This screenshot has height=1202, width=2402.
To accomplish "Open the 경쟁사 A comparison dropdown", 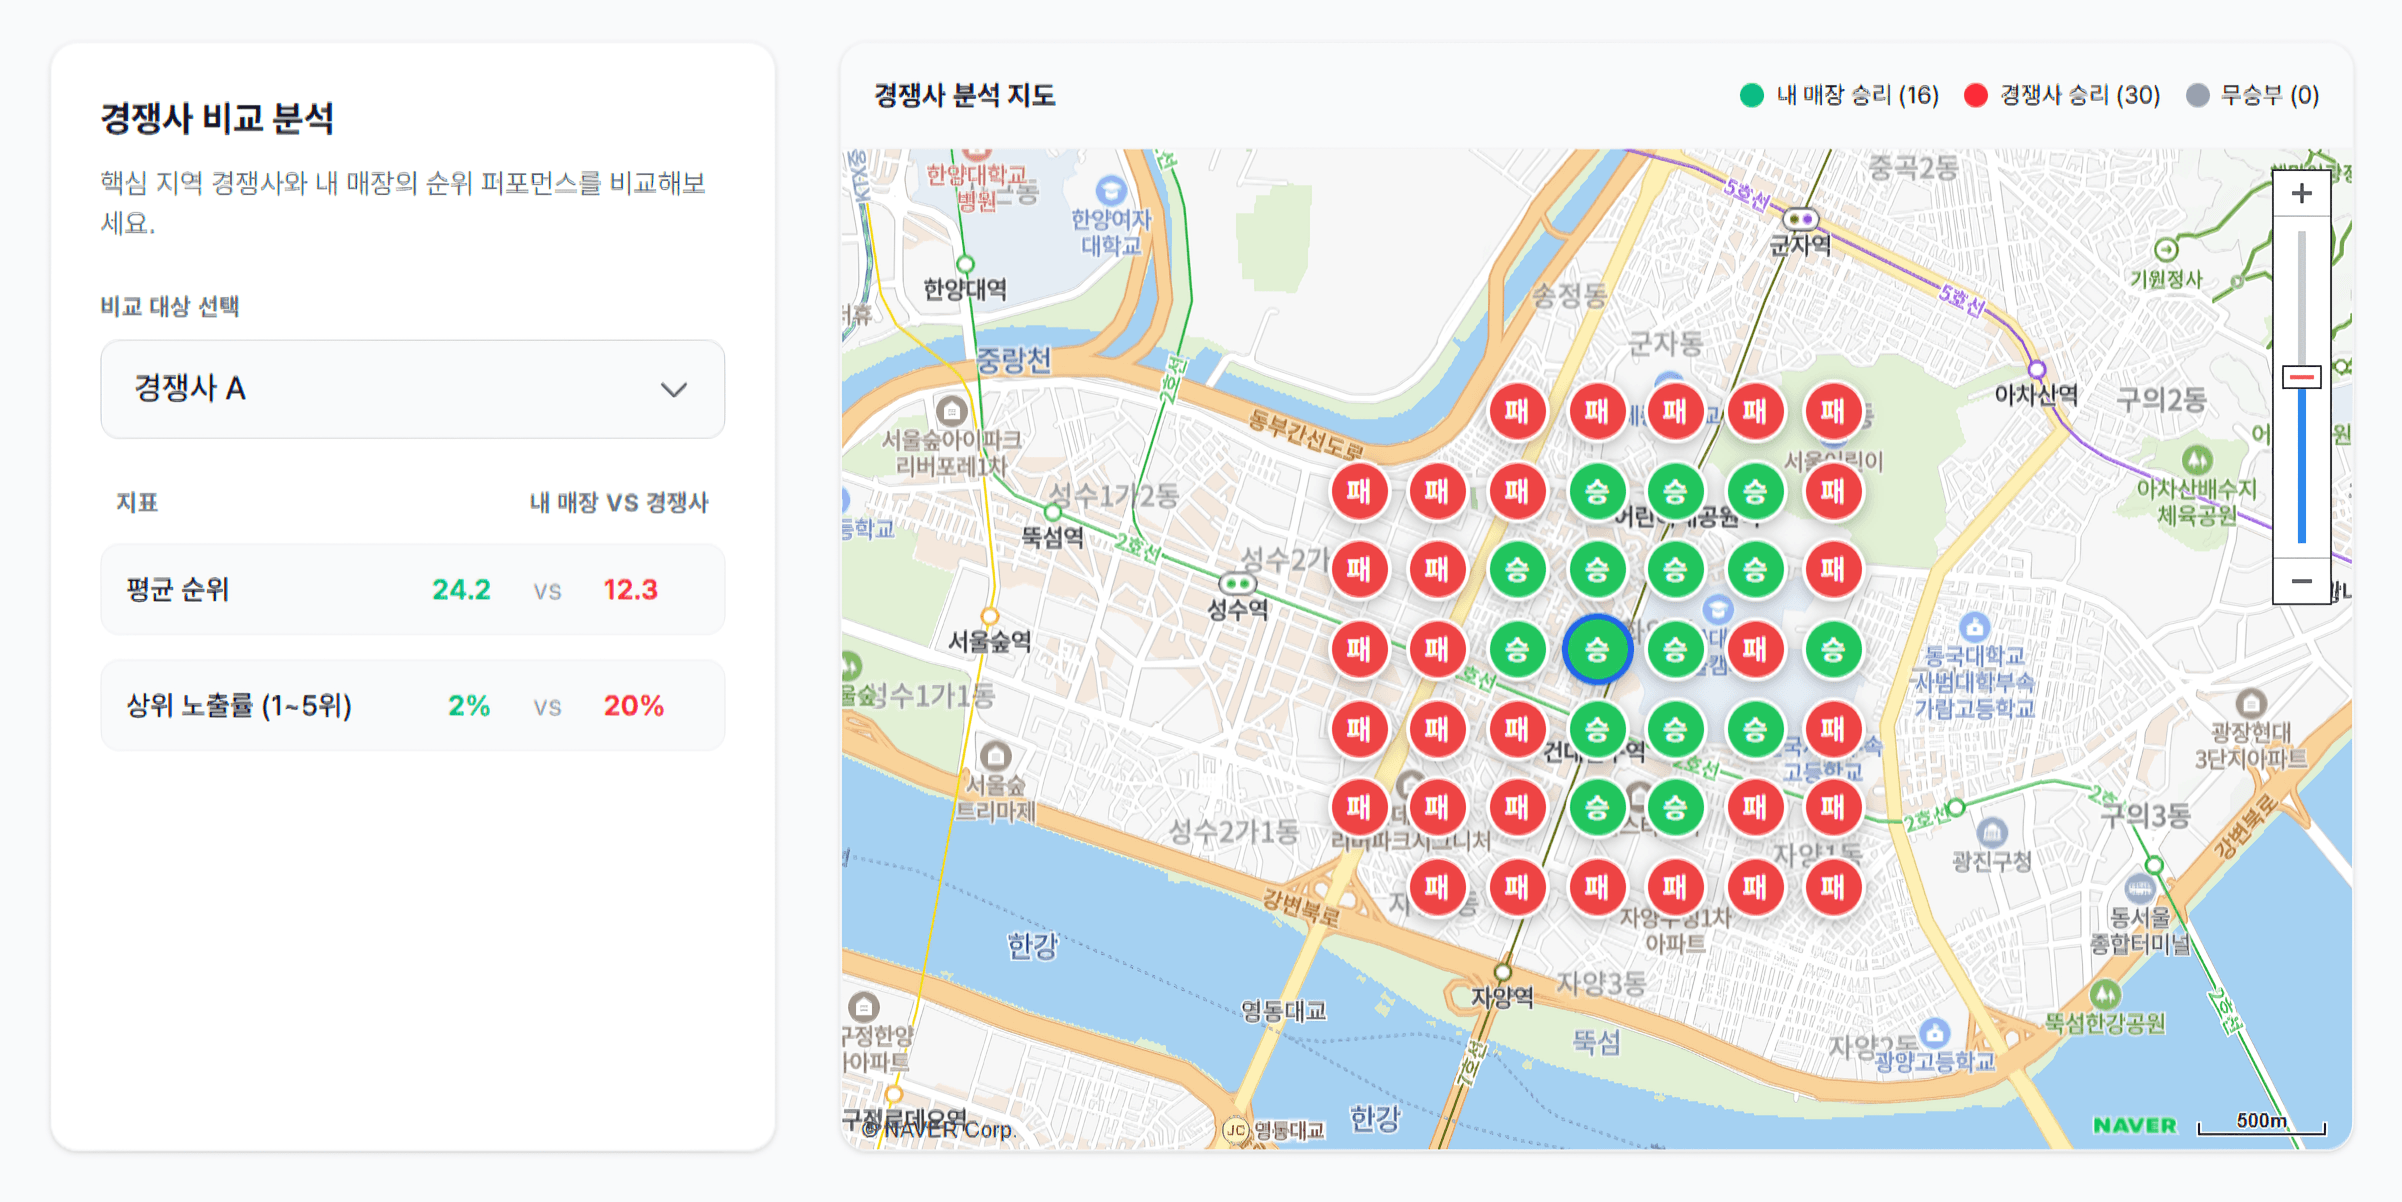I will pos(412,389).
